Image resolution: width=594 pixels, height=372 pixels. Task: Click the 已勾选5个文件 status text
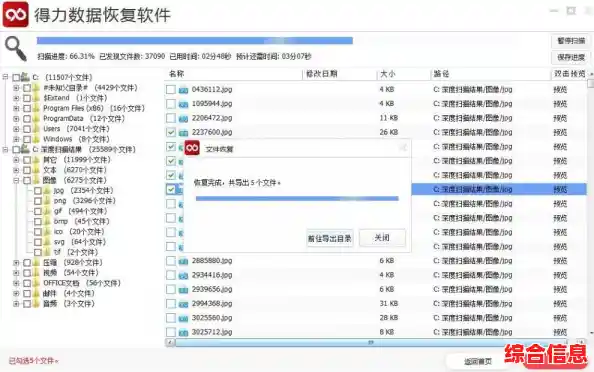pos(33,361)
